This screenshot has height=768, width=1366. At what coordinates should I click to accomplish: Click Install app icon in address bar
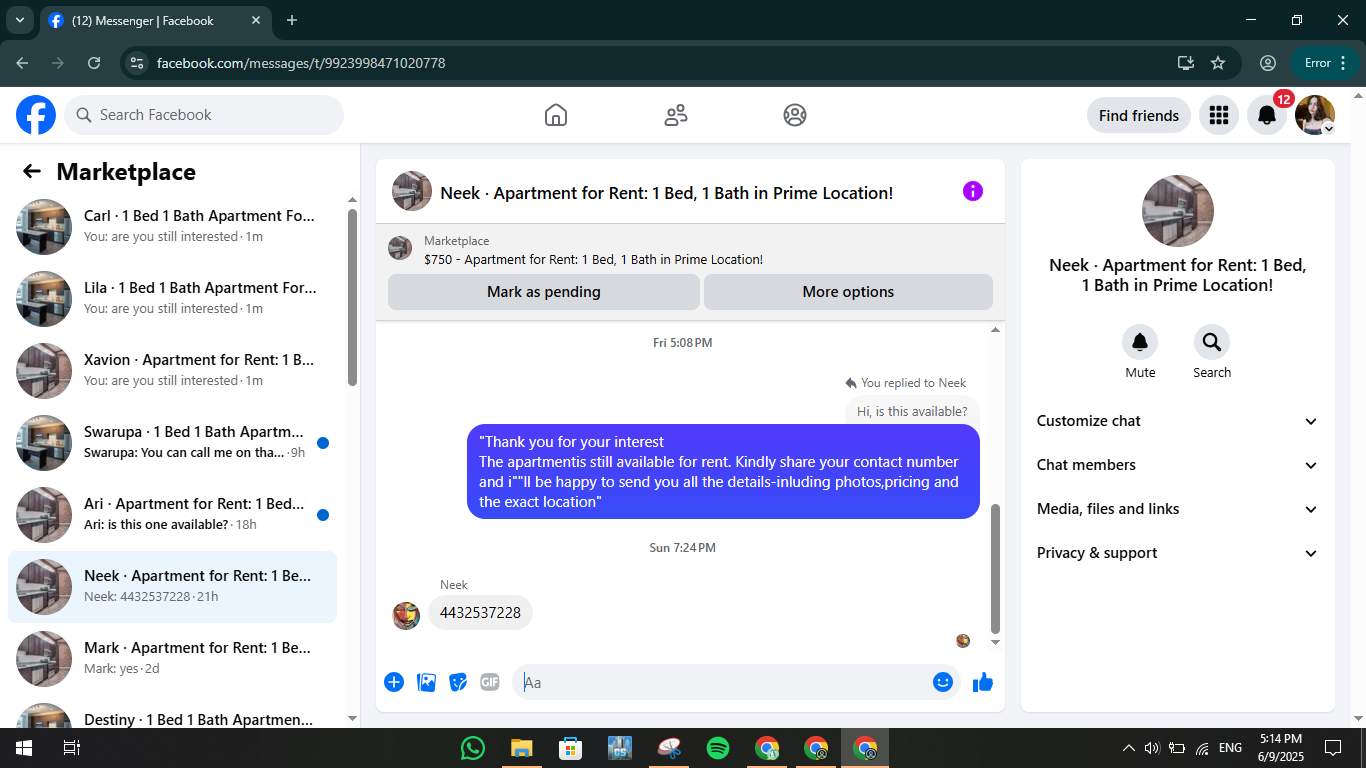click(1186, 63)
